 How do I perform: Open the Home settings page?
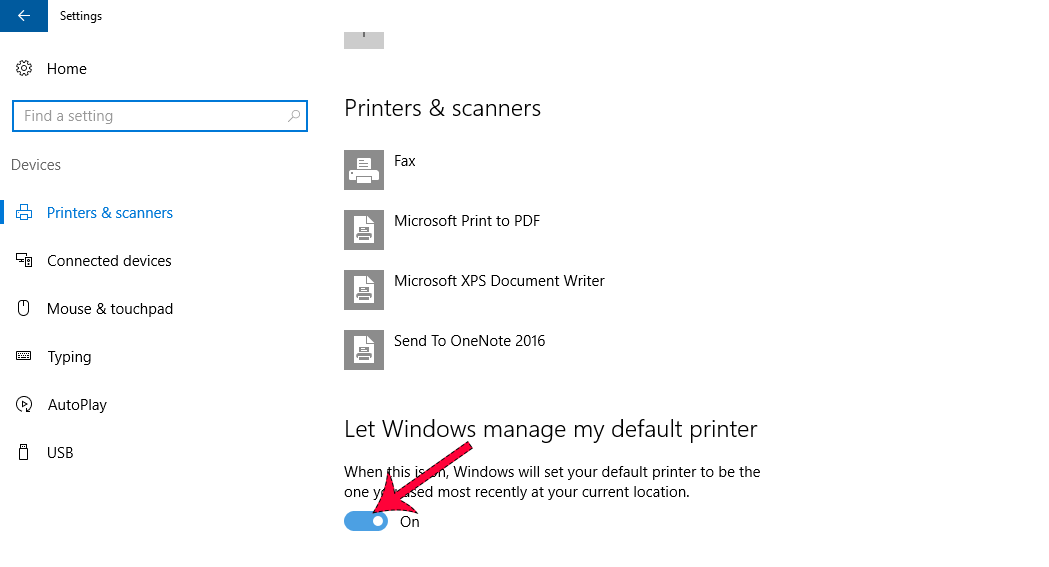tap(67, 69)
